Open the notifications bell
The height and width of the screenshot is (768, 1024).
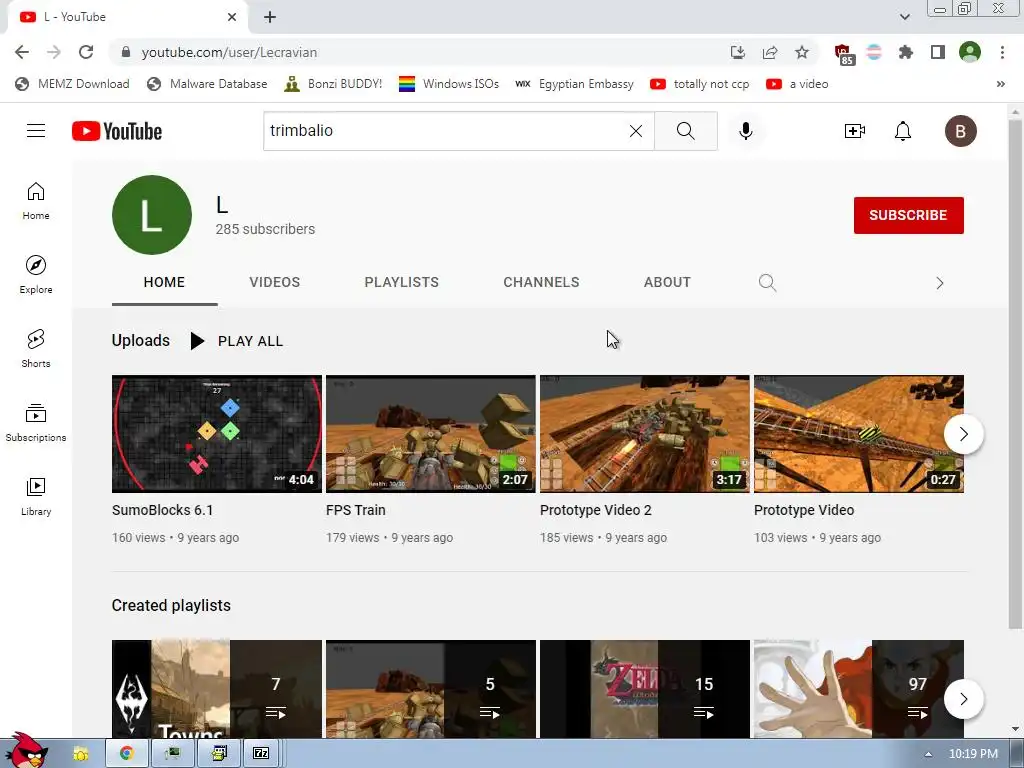pos(903,131)
